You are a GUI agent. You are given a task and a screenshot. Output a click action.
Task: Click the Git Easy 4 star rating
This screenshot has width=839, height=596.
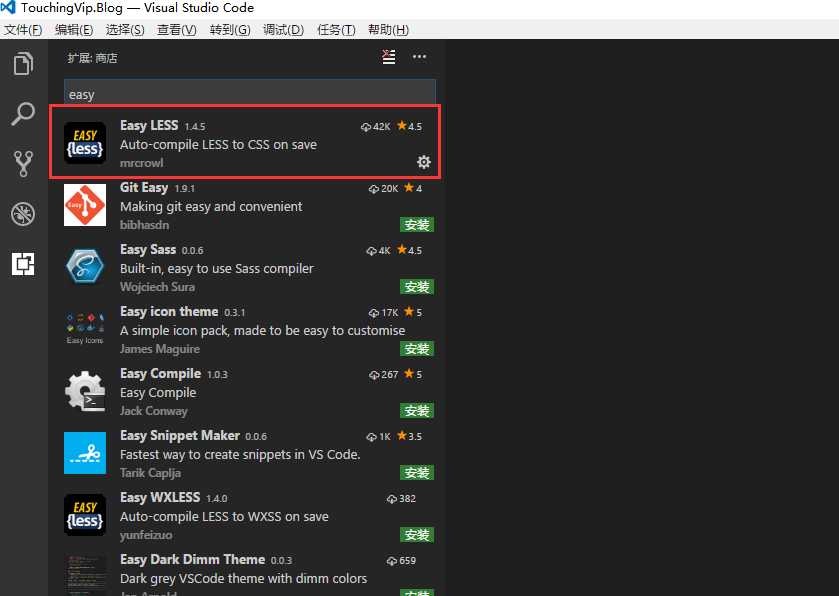tap(413, 188)
